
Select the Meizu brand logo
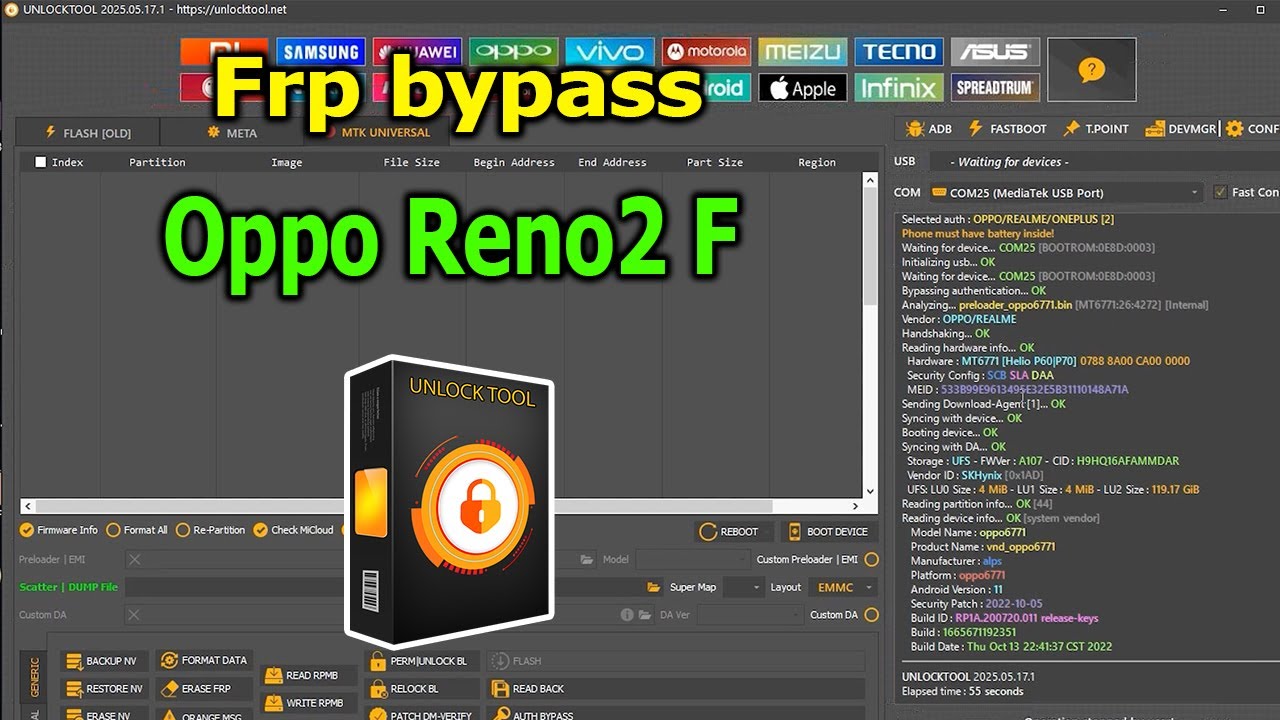802,52
